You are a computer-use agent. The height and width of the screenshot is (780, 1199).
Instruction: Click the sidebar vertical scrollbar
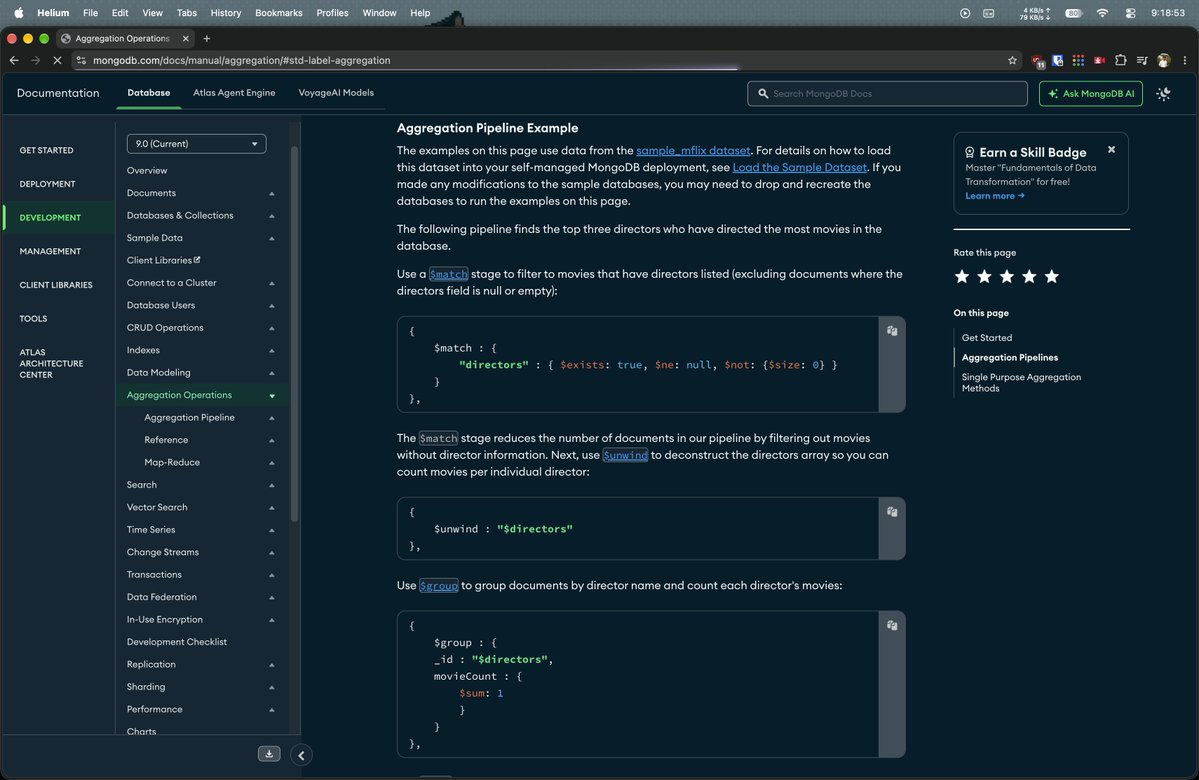click(x=294, y=333)
